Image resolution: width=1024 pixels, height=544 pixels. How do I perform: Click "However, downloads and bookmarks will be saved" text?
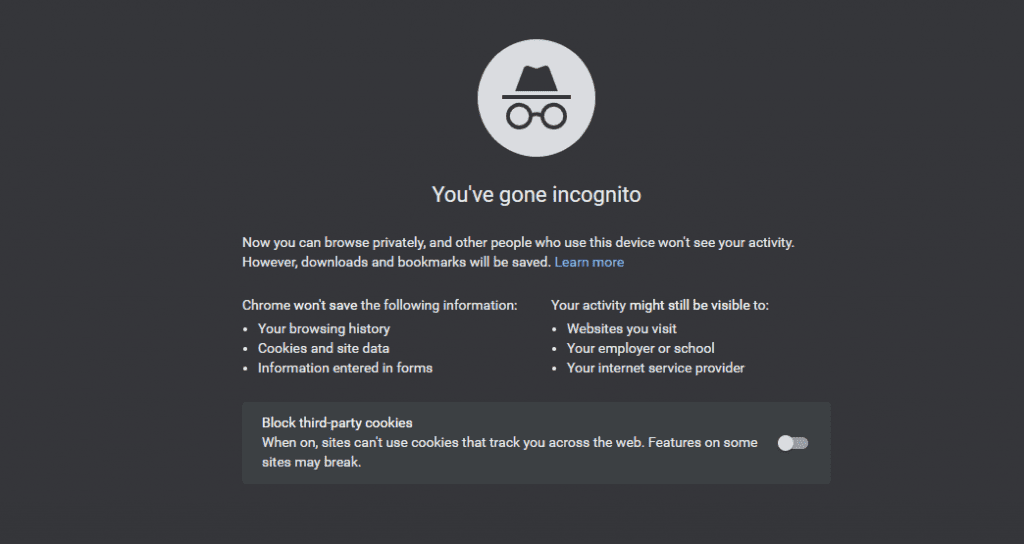[x=397, y=262]
